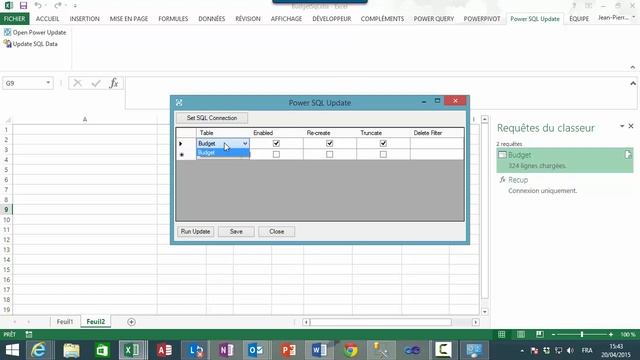Open the Requêtes du classeur pane options arrow

[622, 126]
